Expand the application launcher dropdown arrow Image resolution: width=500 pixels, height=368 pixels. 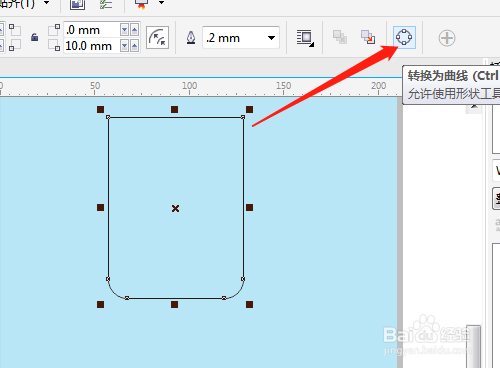[x=161, y=3]
